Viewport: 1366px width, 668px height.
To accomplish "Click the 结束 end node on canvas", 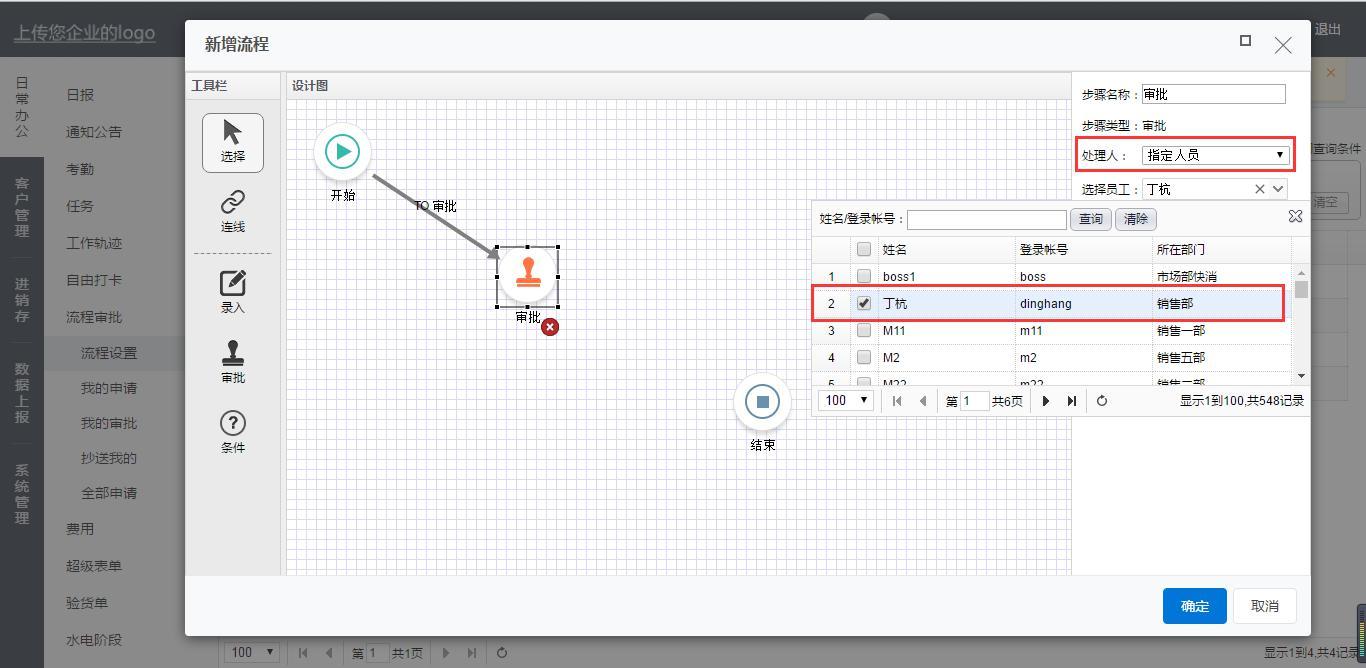I will 762,402.
